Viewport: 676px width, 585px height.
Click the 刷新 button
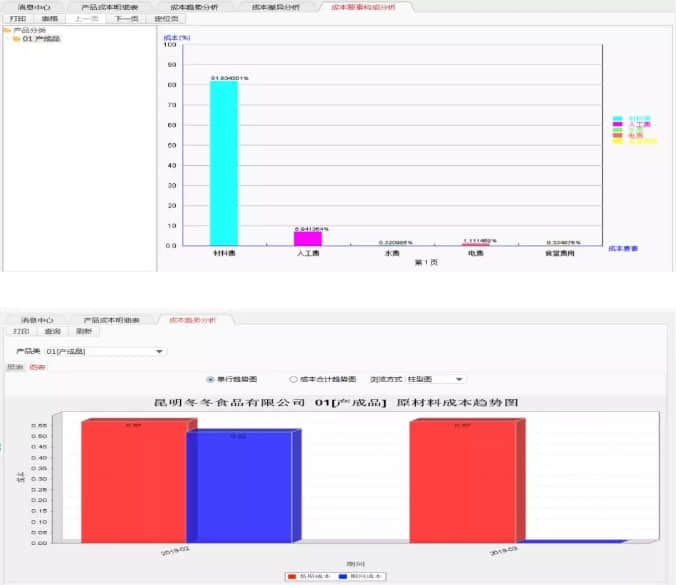click(85, 331)
